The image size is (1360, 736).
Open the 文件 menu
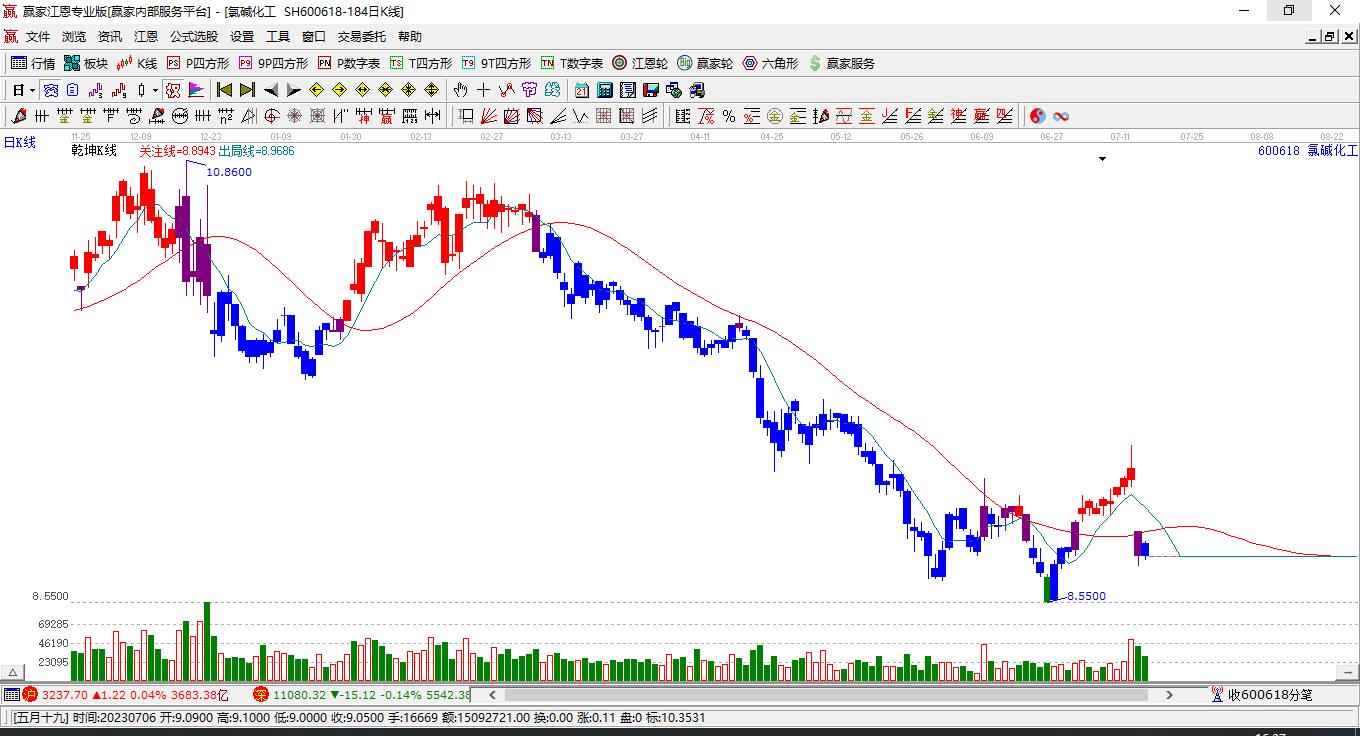(38, 37)
